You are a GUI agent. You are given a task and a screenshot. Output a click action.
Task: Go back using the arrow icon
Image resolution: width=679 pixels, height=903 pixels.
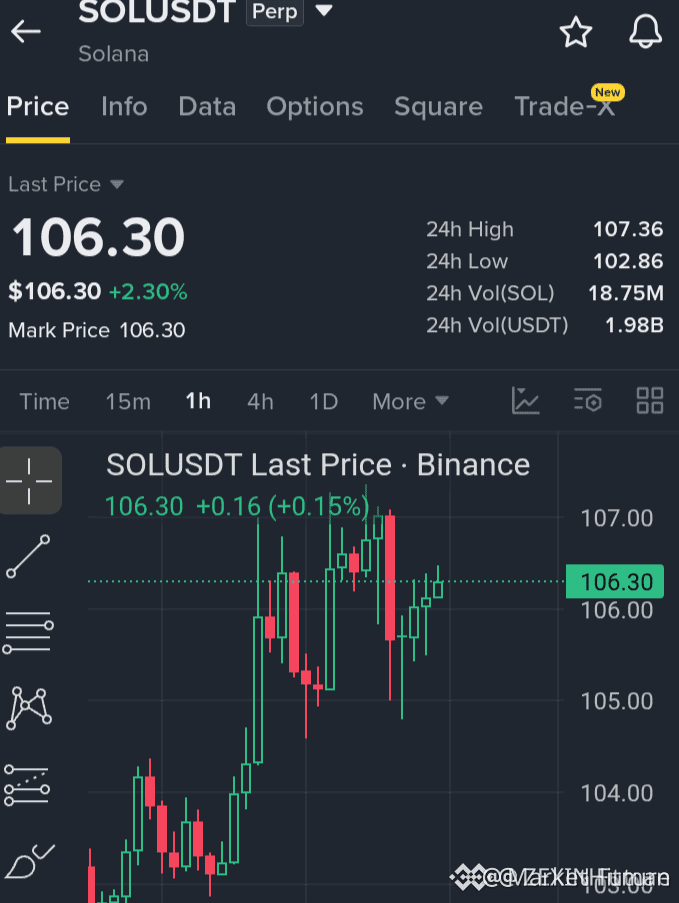pyautogui.click(x=26, y=31)
